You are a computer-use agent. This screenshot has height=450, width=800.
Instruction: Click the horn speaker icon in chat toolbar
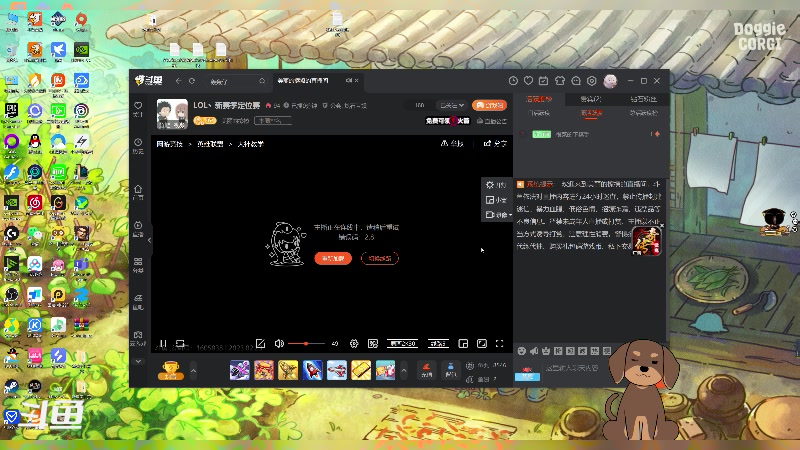(534, 351)
